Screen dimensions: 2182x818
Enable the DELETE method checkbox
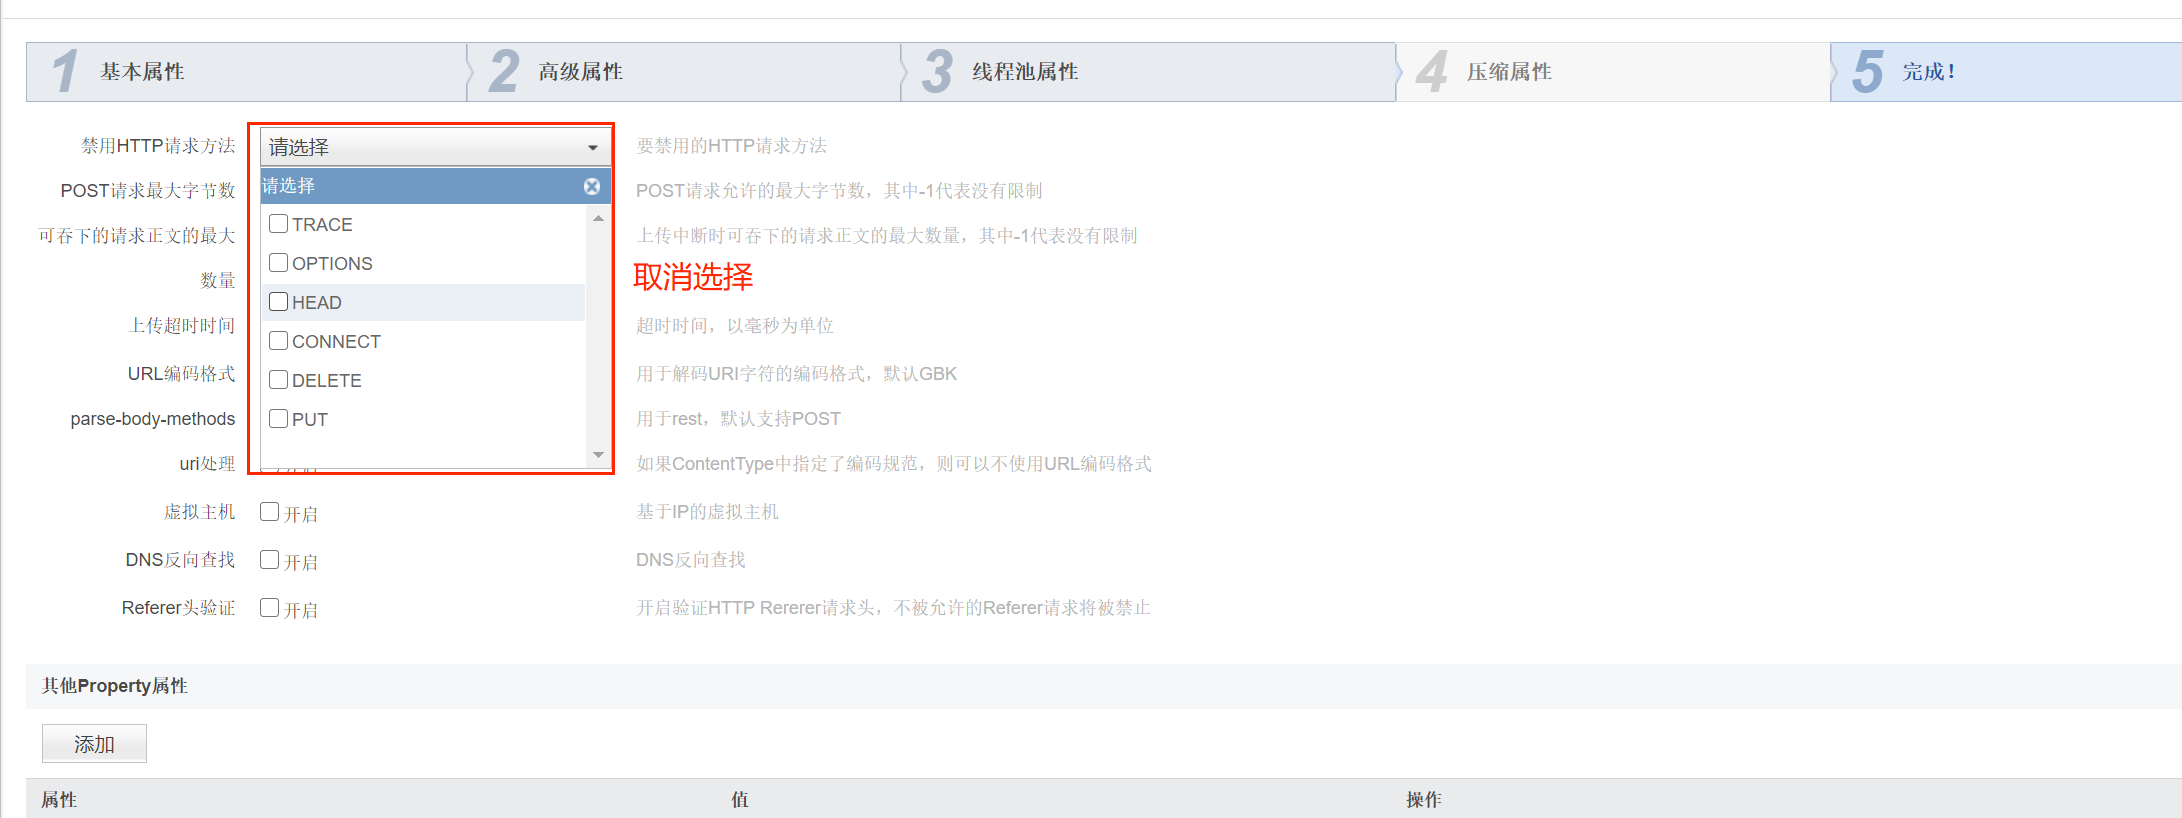[279, 380]
